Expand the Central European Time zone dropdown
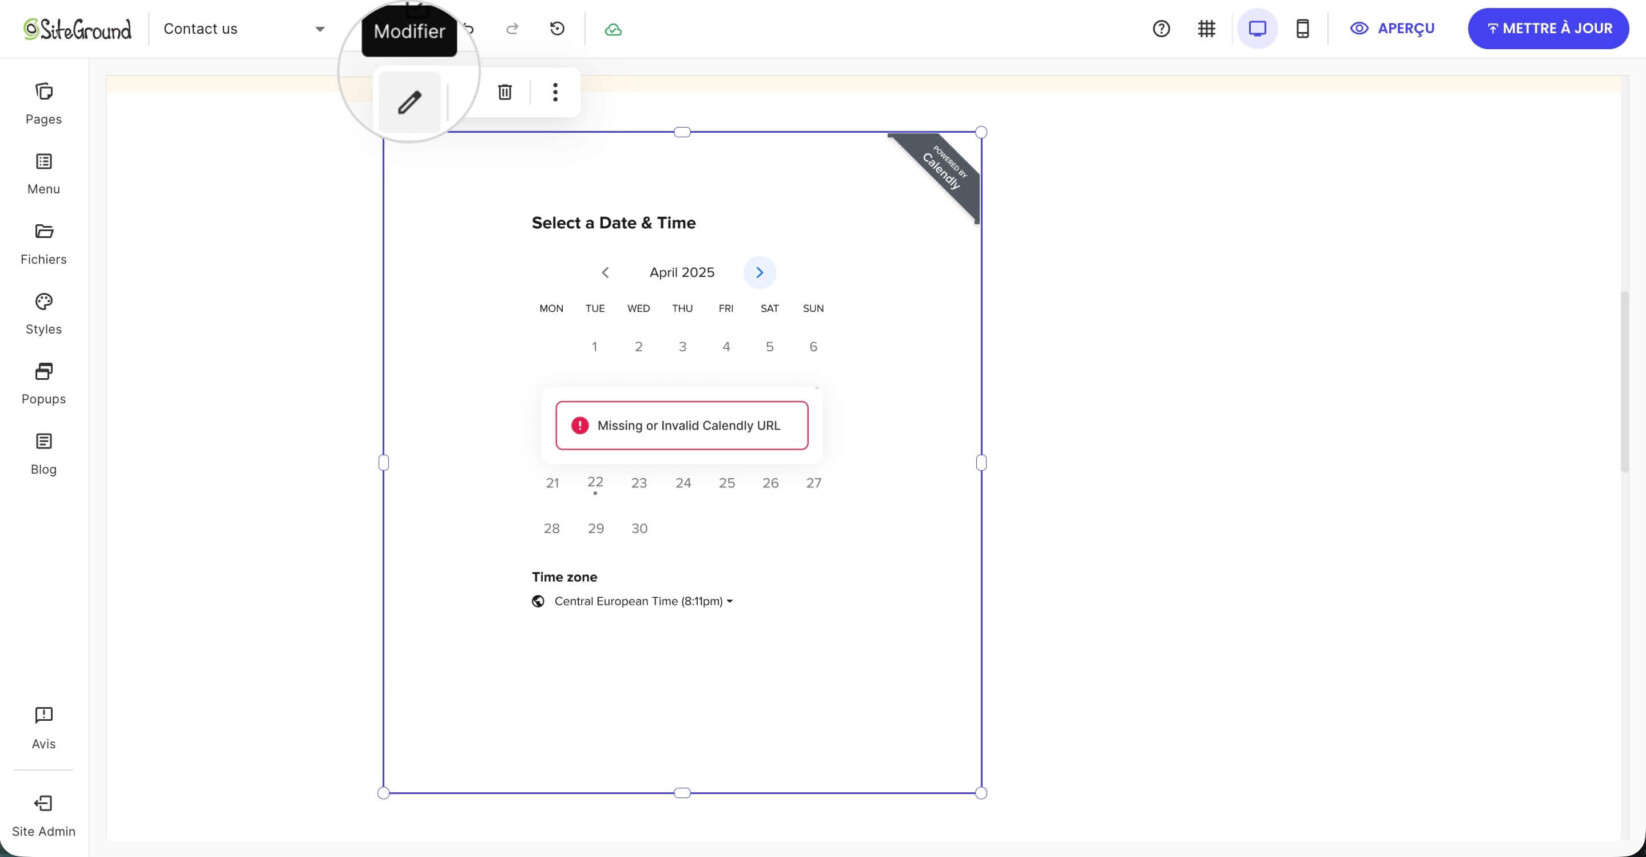This screenshot has height=857, width=1646. pyautogui.click(x=643, y=601)
